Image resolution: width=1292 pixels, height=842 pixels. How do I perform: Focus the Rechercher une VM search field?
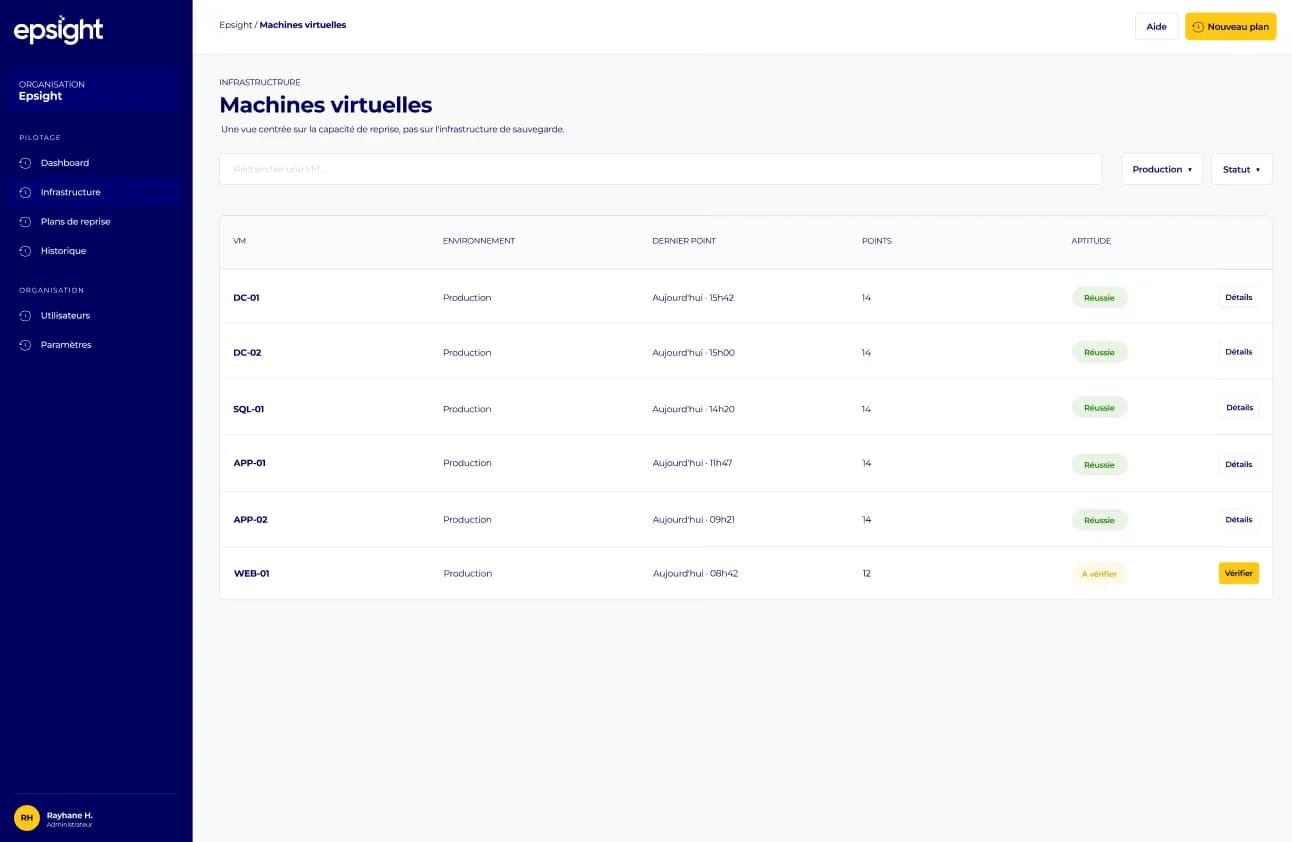tap(660, 169)
